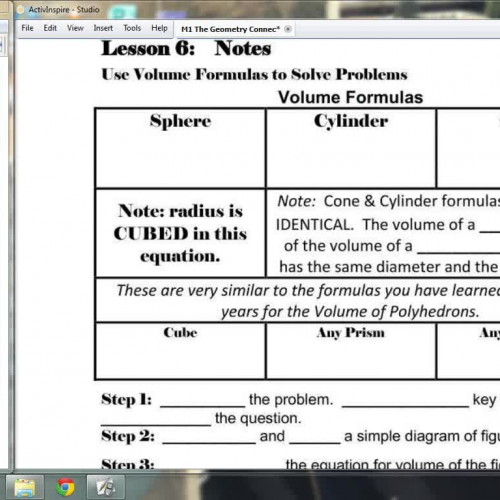Open the Help menu
Viewport: 500px width, 500px height.
tap(159, 28)
